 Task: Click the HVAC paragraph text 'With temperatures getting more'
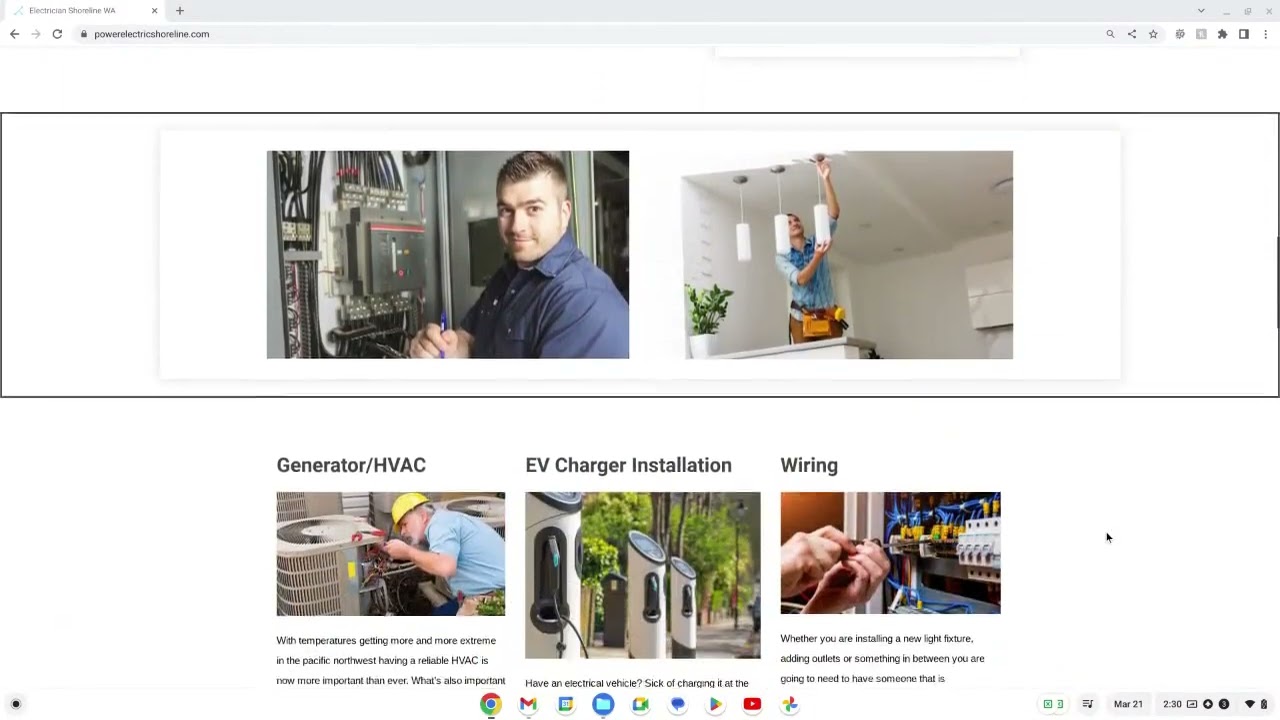point(386,641)
